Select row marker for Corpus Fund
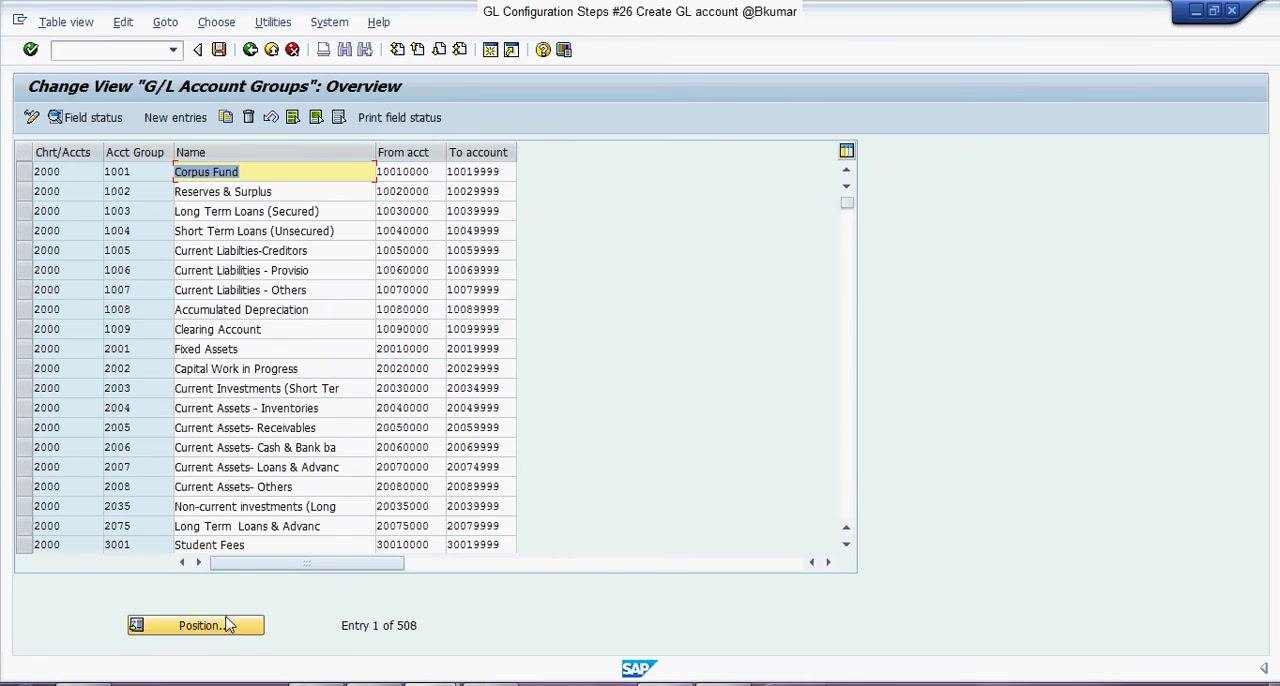The width and height of the screenshot is (1280, 686). [23, 172]
